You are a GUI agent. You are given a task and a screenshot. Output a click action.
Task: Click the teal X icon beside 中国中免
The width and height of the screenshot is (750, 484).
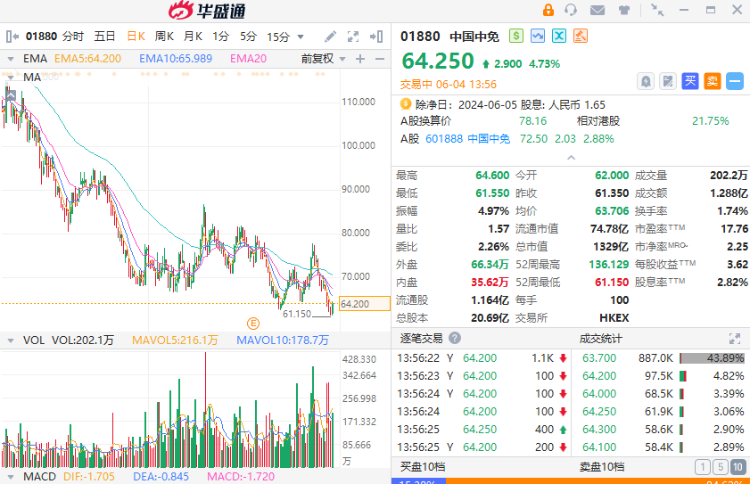coord(559,36)
